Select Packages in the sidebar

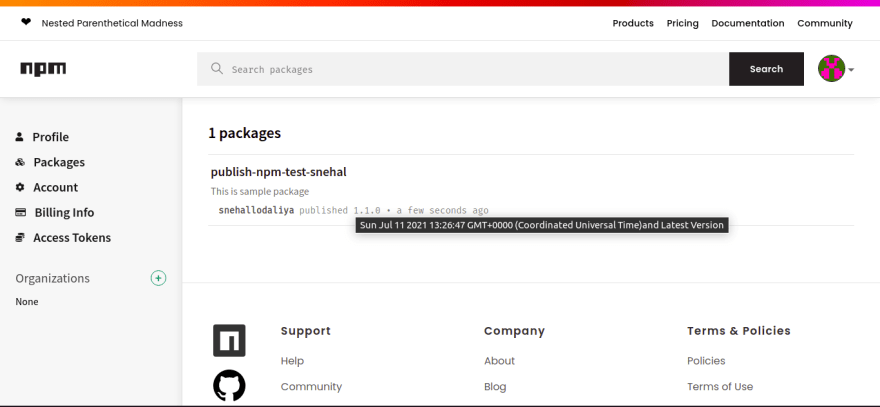(59, 162)
